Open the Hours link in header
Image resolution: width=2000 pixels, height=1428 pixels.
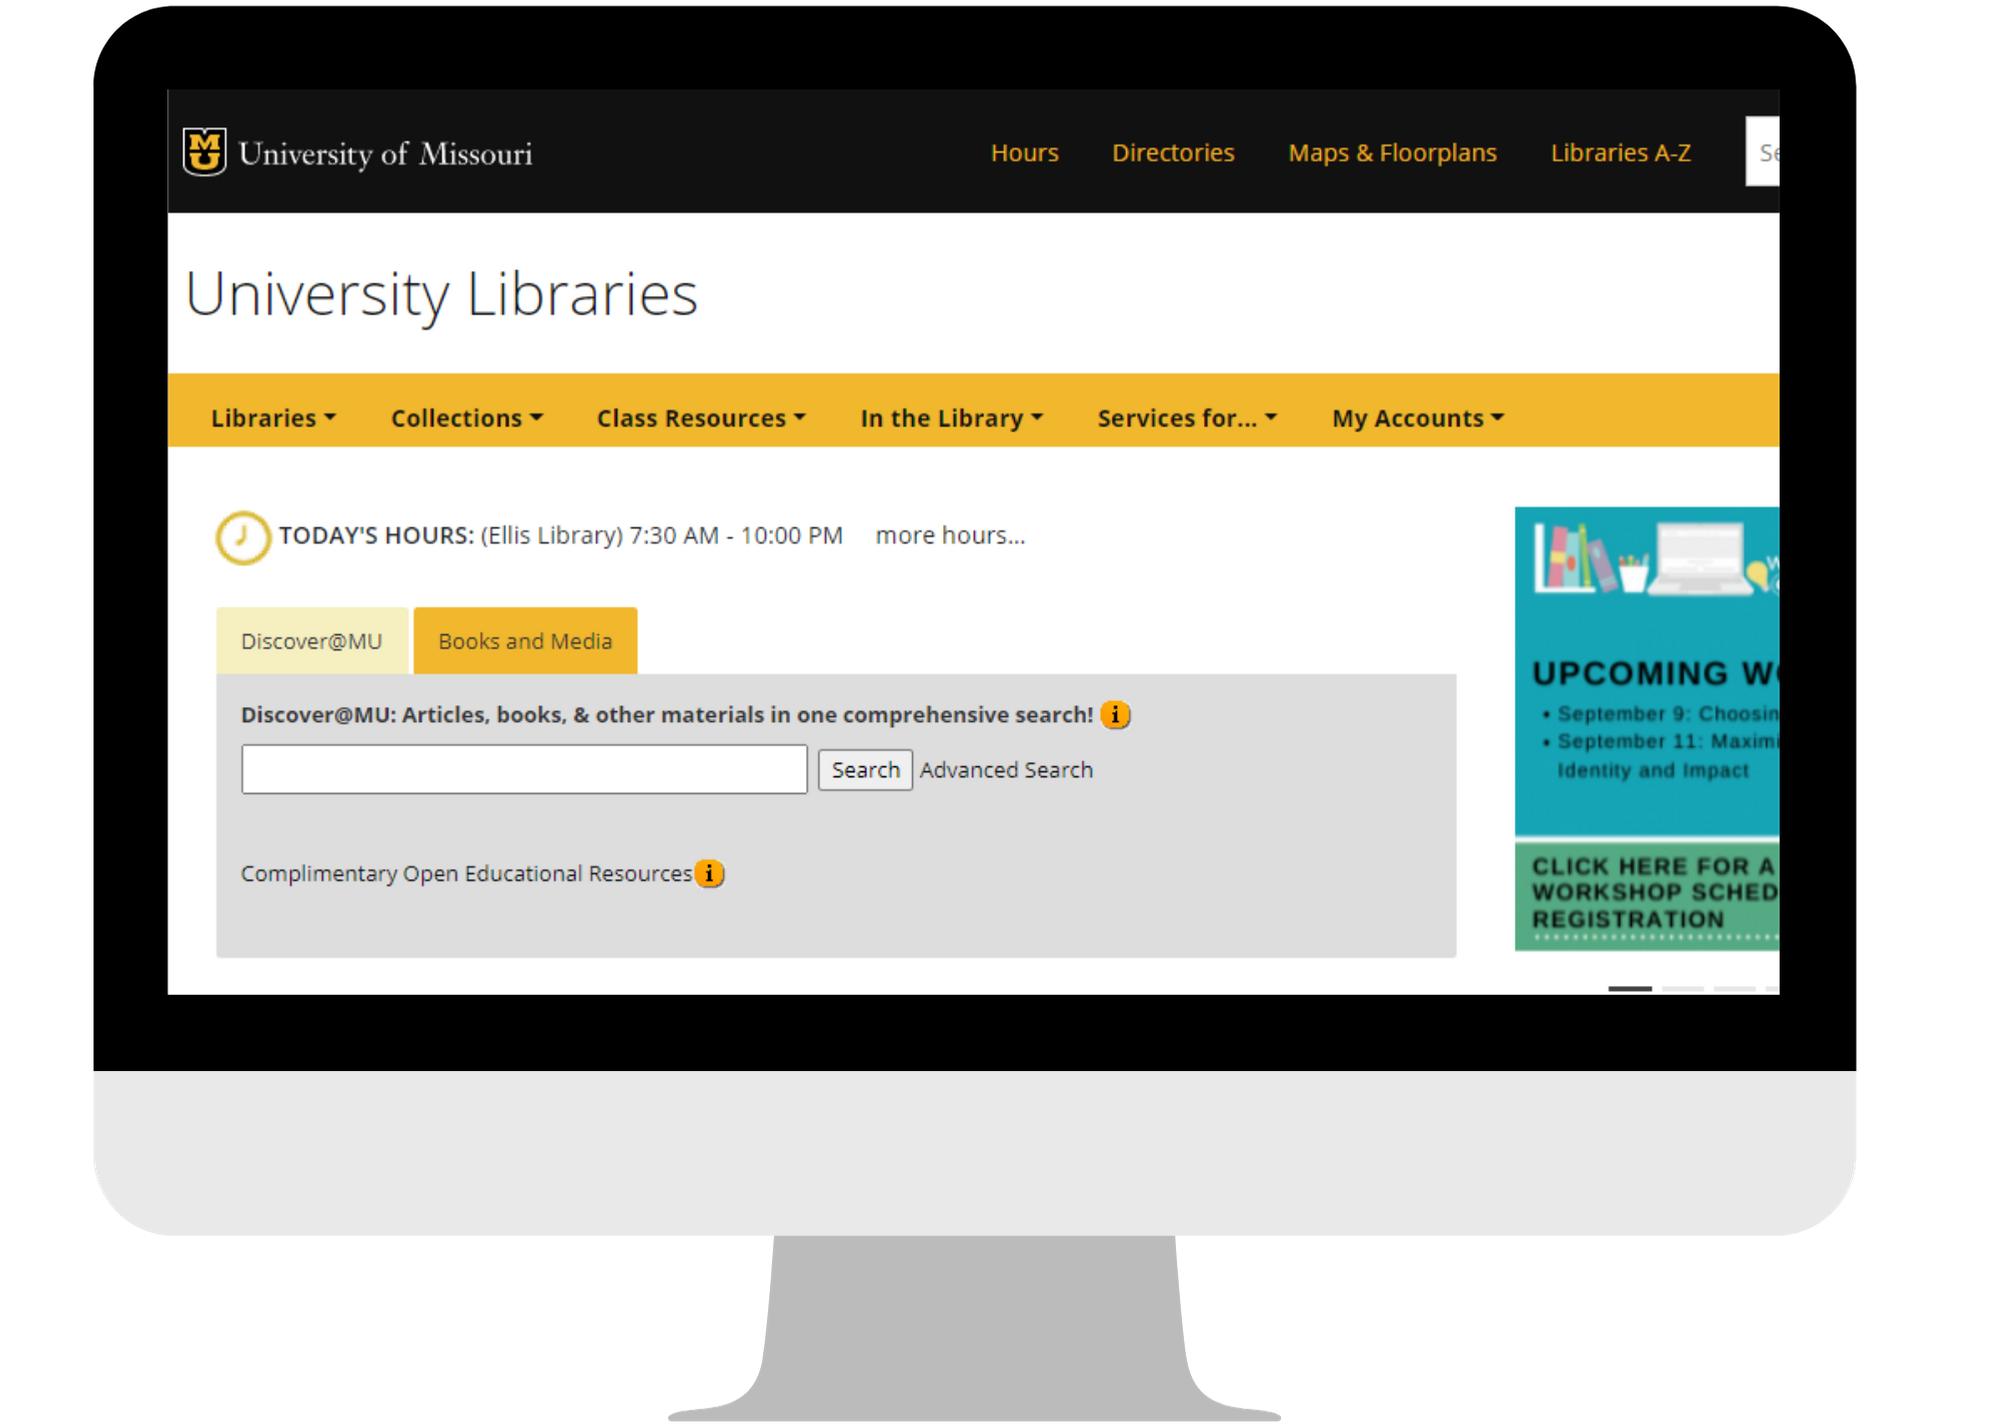(x=1024, y=153)
